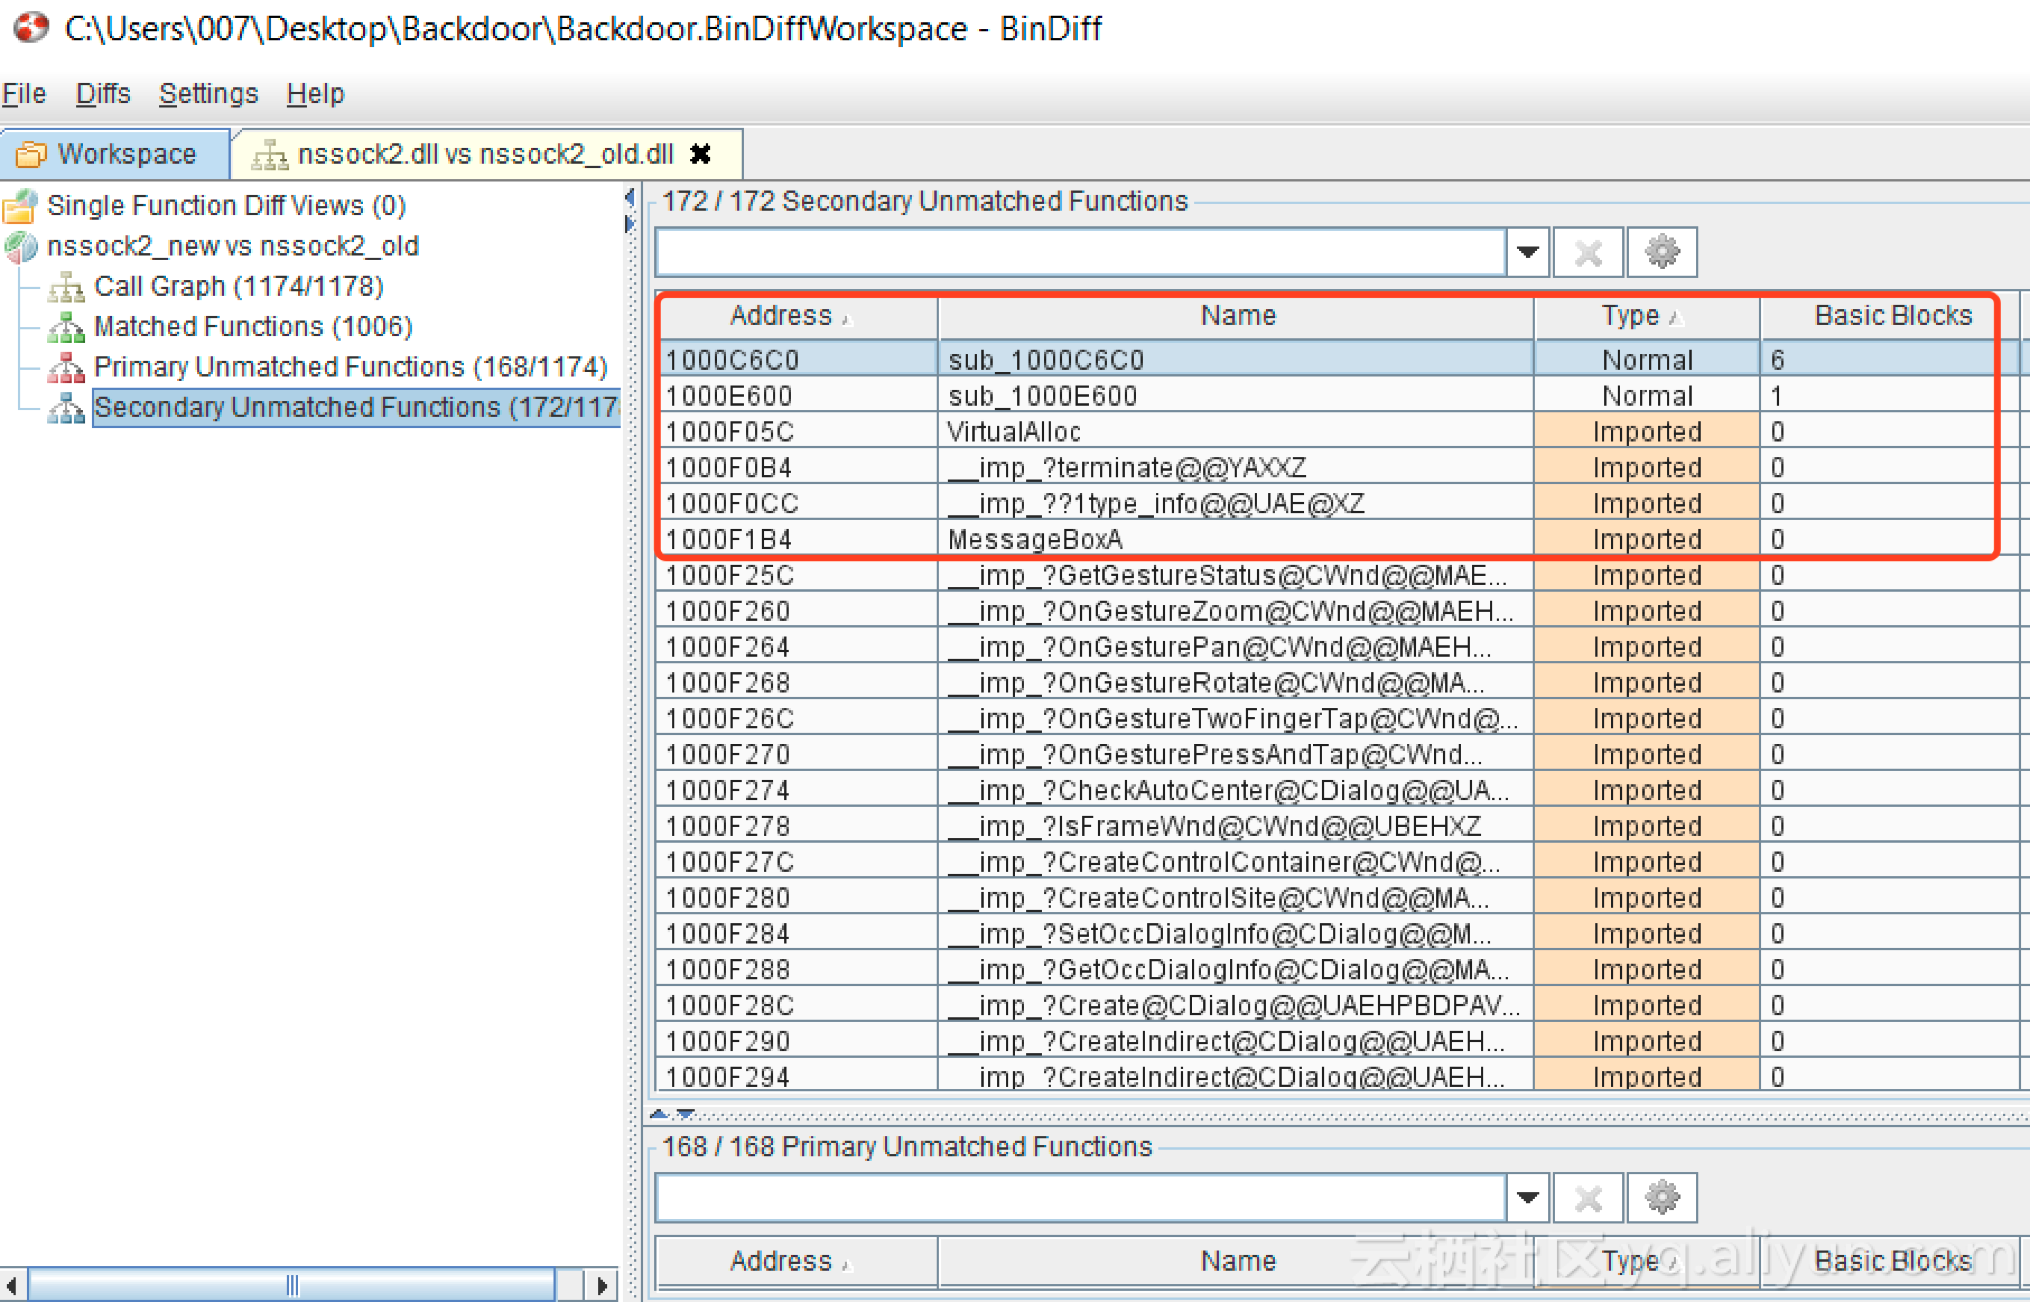Close the nssock2 comparison tab
This screenshot has height=1302, width=2030.
[x=700, y=154]
